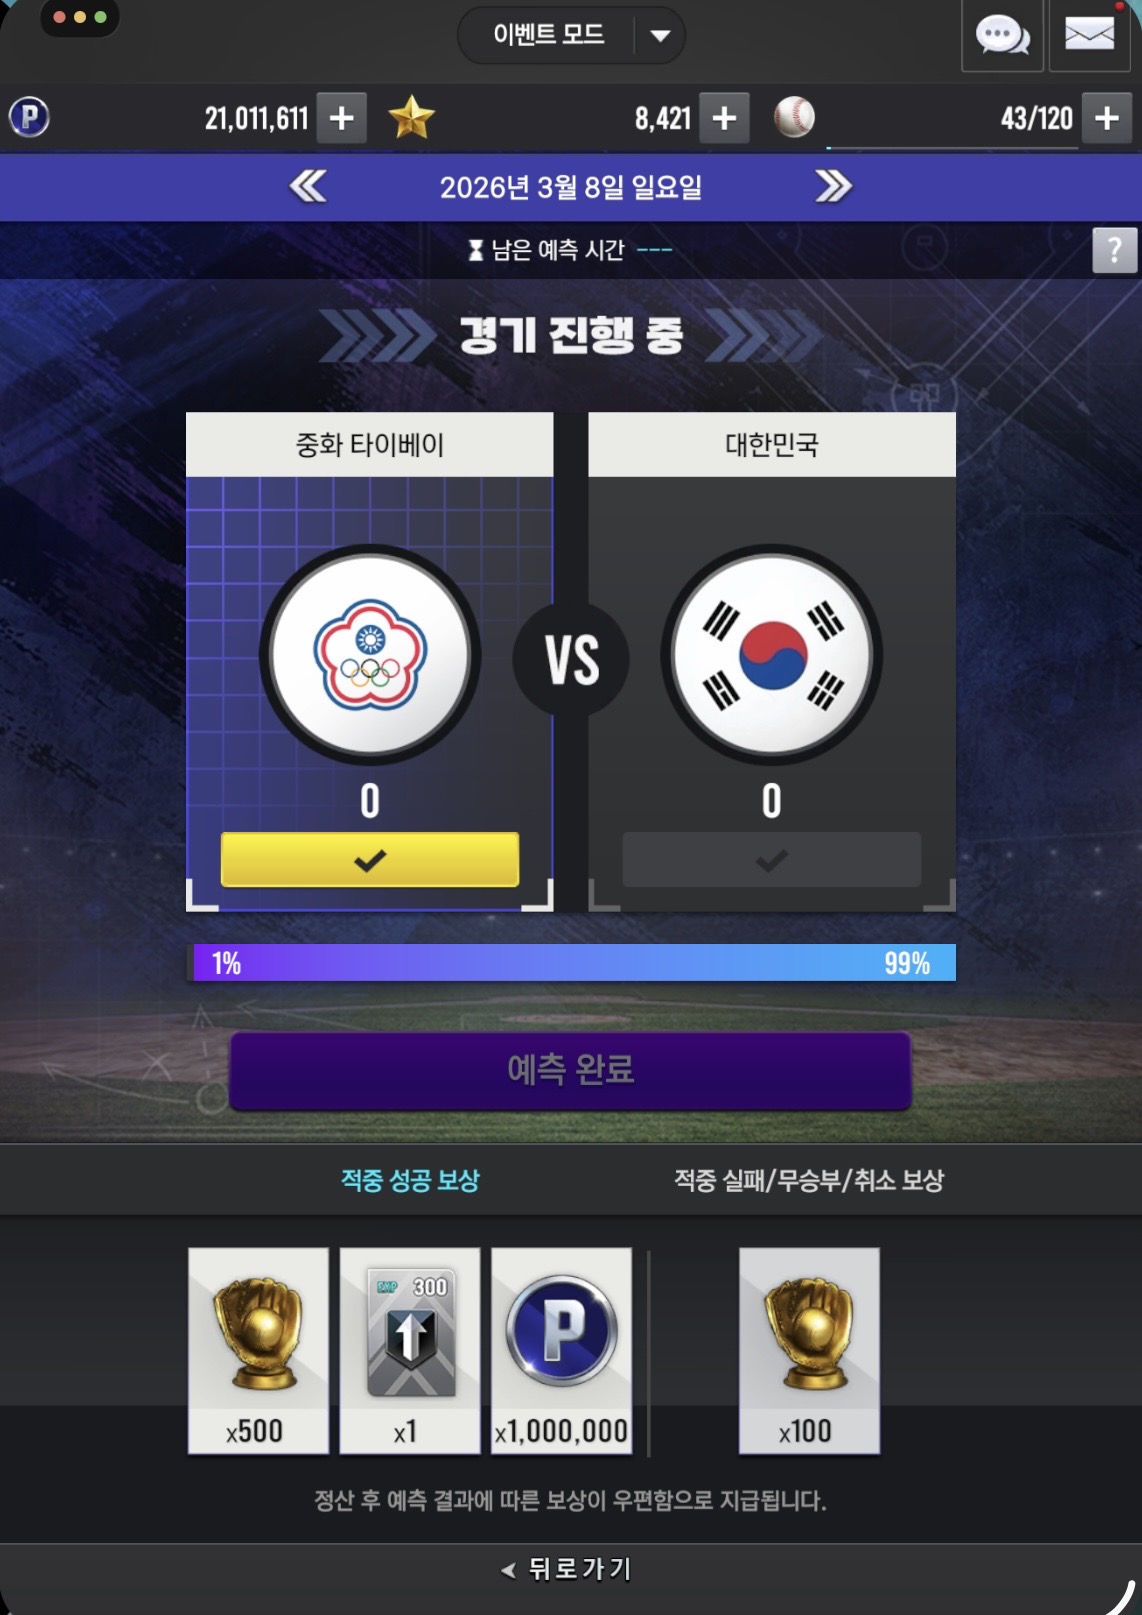
Task: Open the question mark help button
Action: pyautogui.click(x=1114, y=250)
